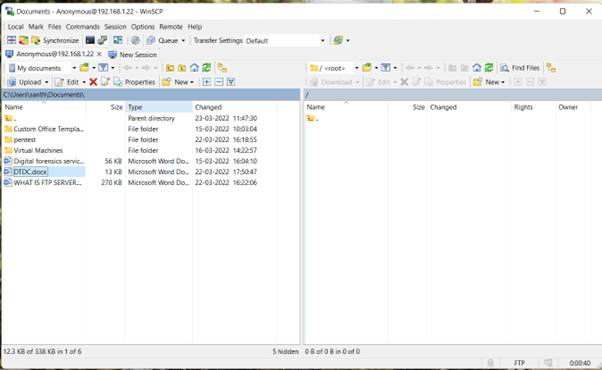Image resolution: width=602 pixels, height=370 pixels.
Task: Click the local New button
Action: [178, 82]
